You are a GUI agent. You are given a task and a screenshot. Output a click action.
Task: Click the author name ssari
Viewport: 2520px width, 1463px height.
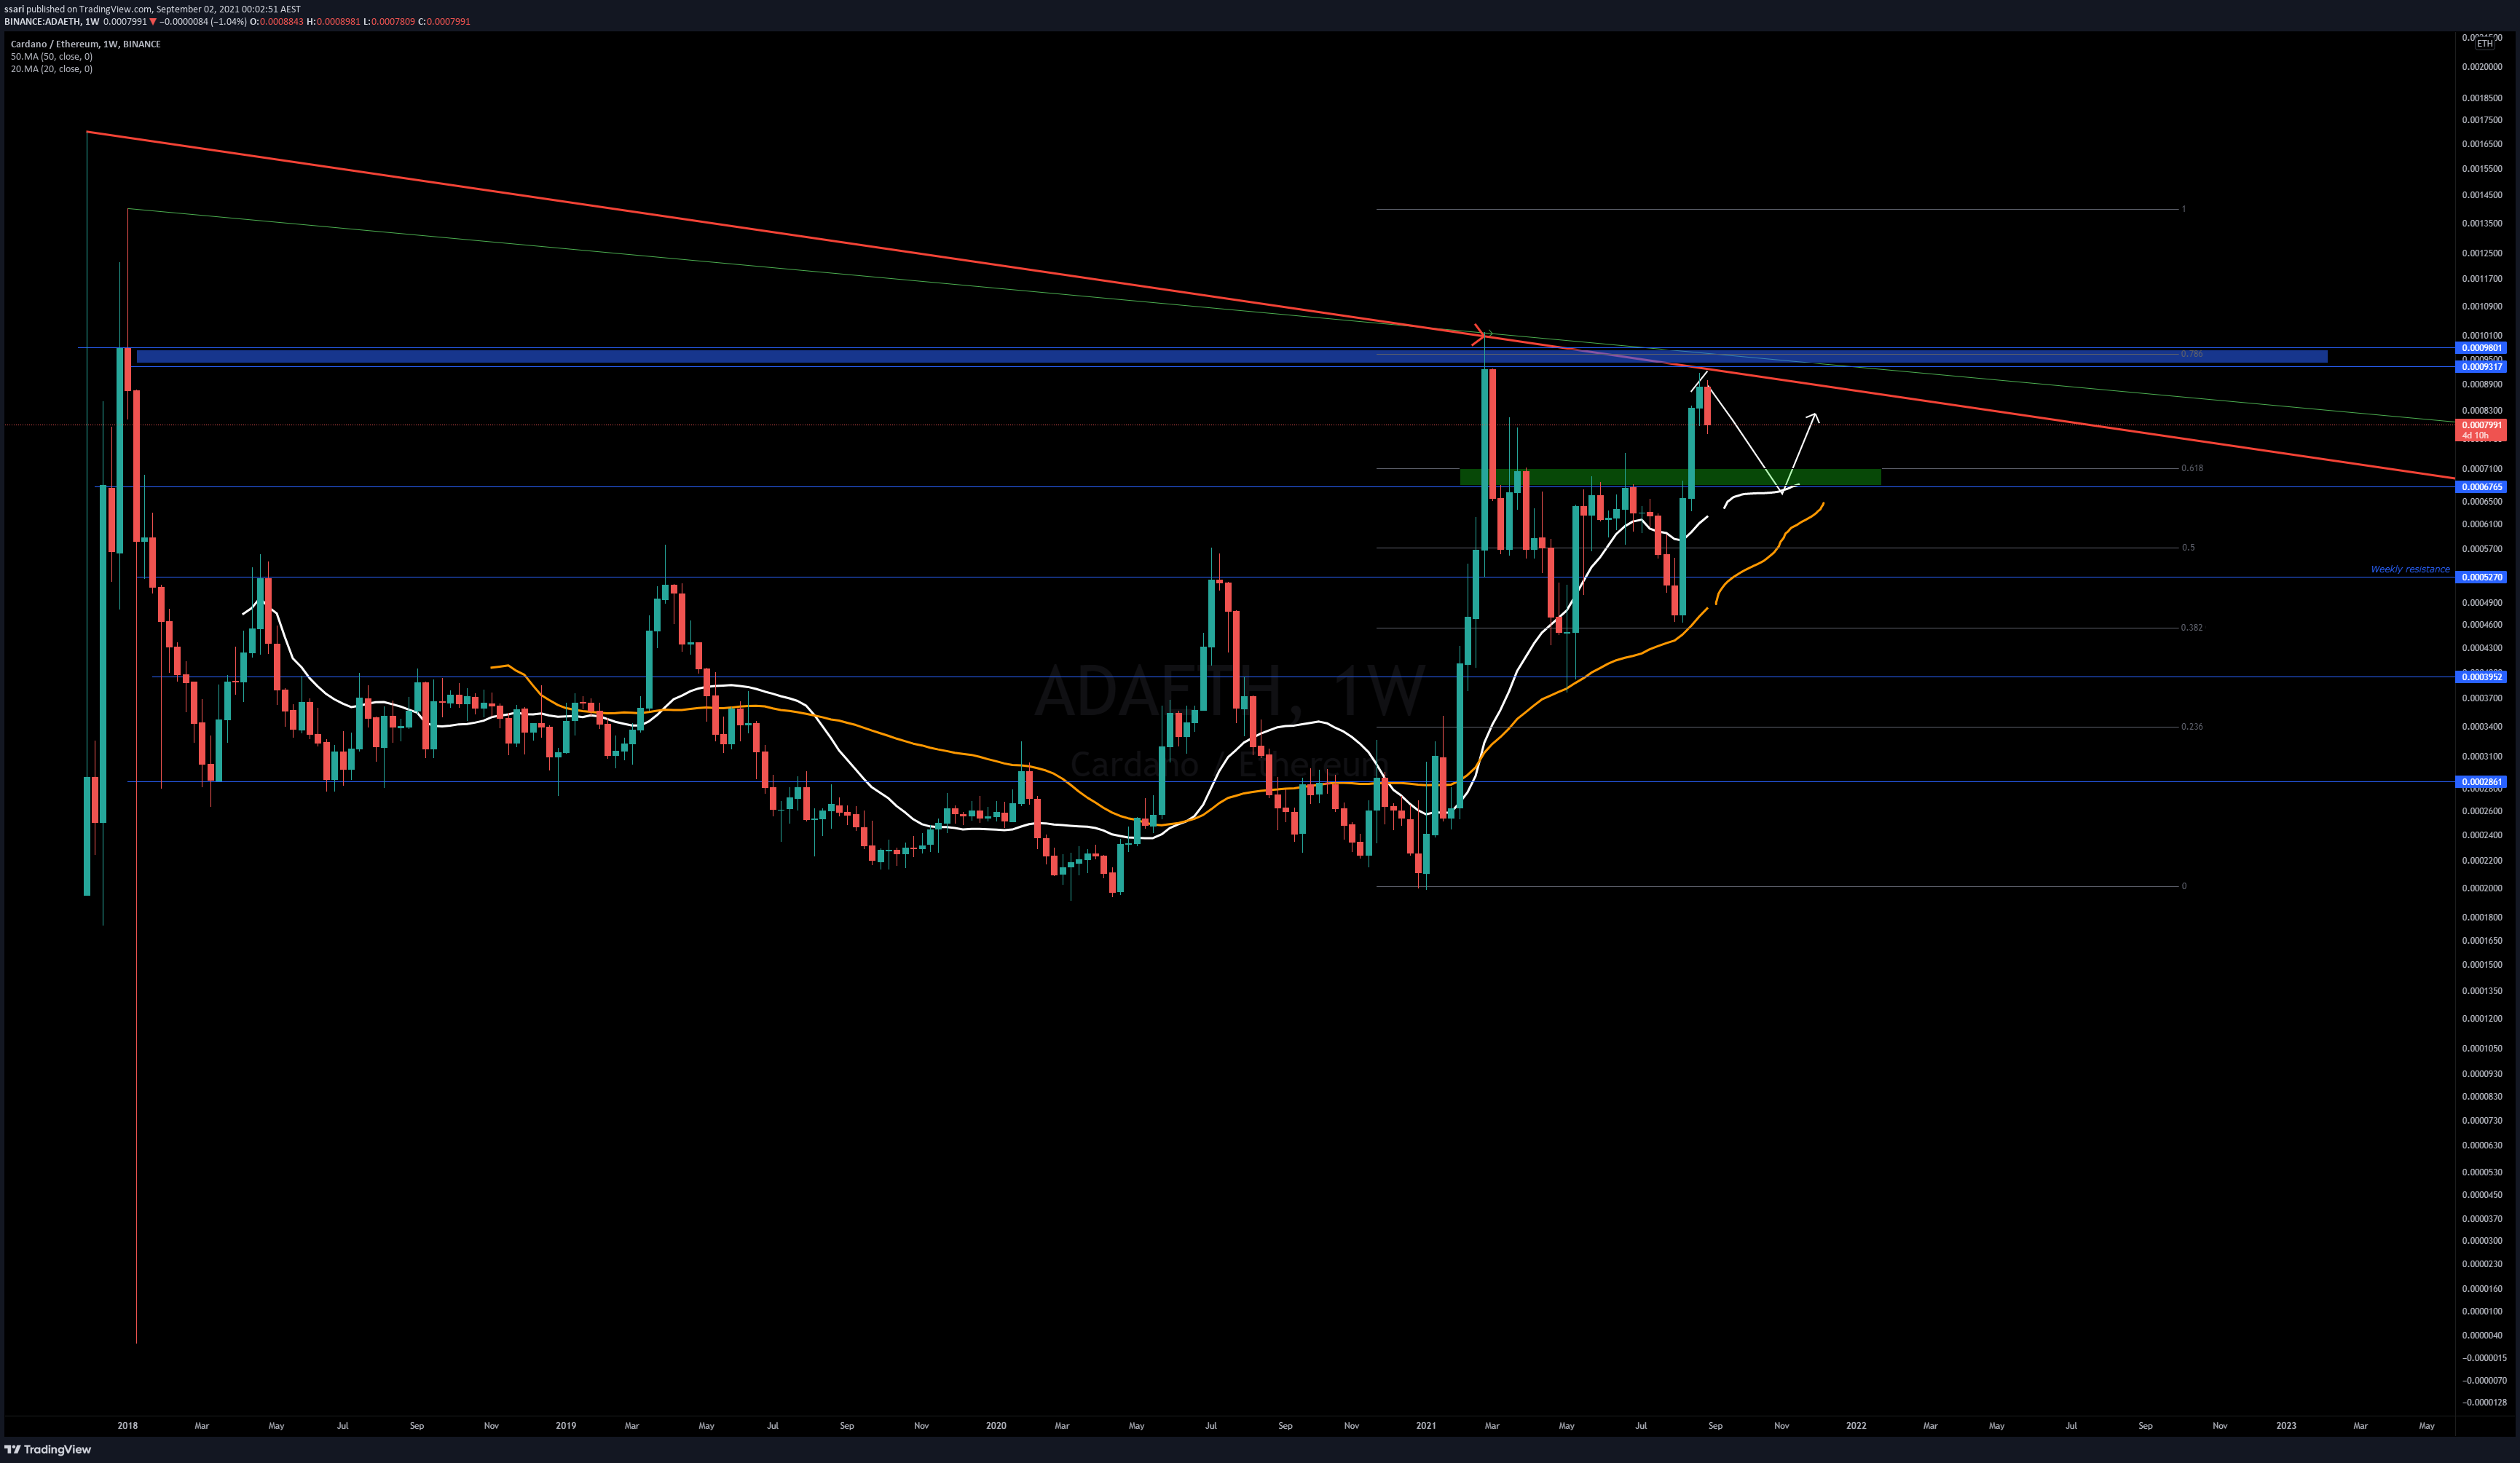pos(14,9)
